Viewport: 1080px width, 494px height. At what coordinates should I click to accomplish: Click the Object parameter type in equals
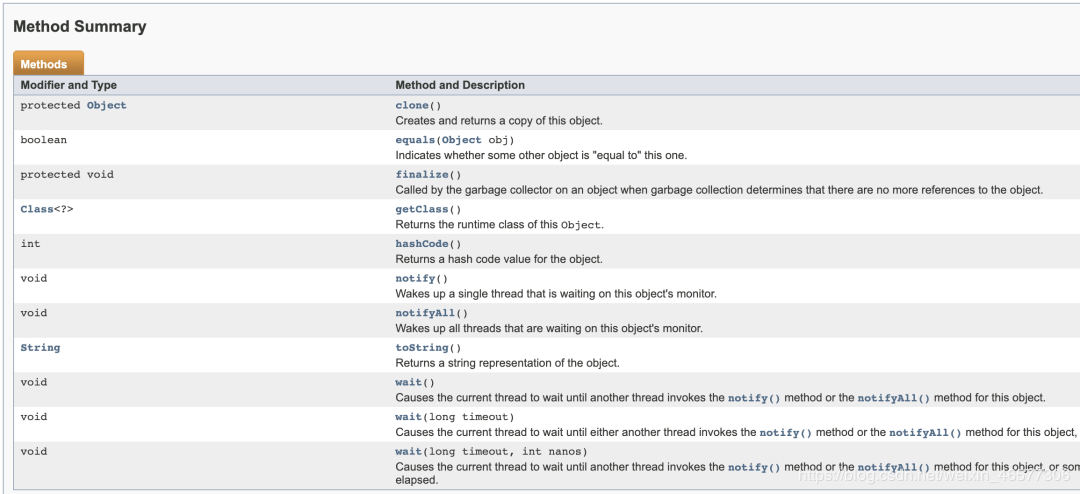[x=461, y=140]
